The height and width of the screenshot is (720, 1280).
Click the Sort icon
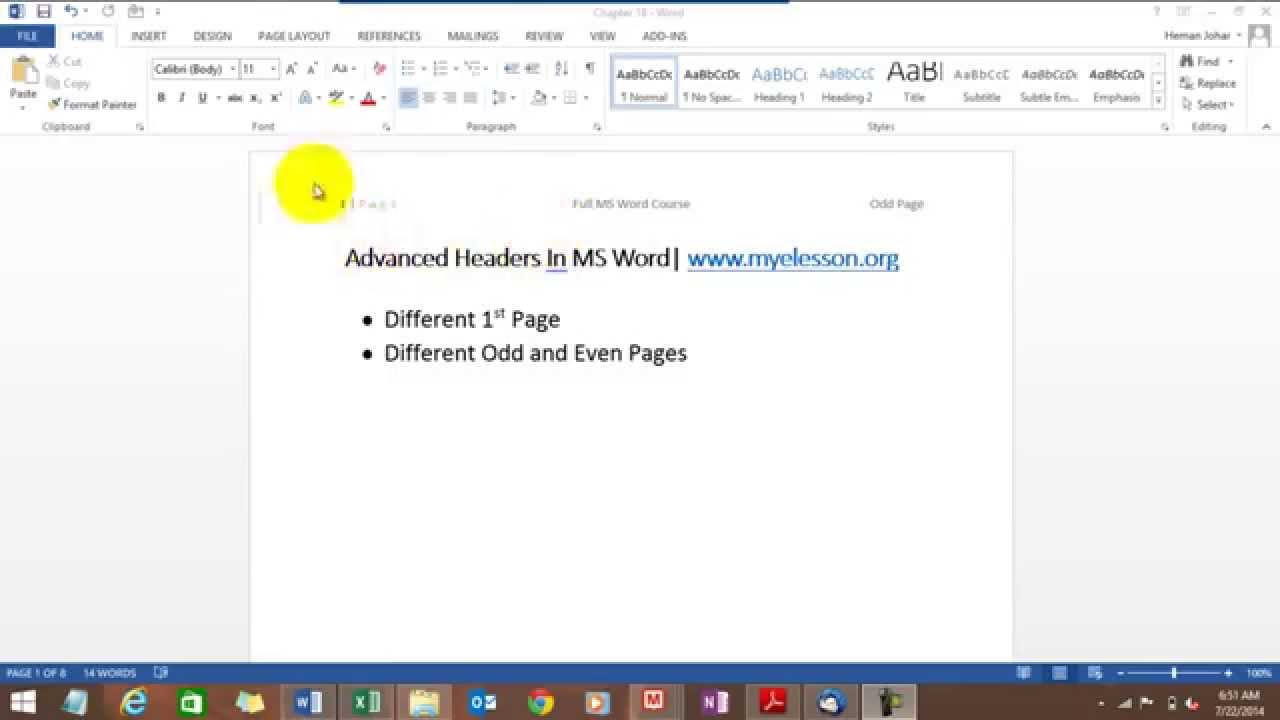click(562, 69)
